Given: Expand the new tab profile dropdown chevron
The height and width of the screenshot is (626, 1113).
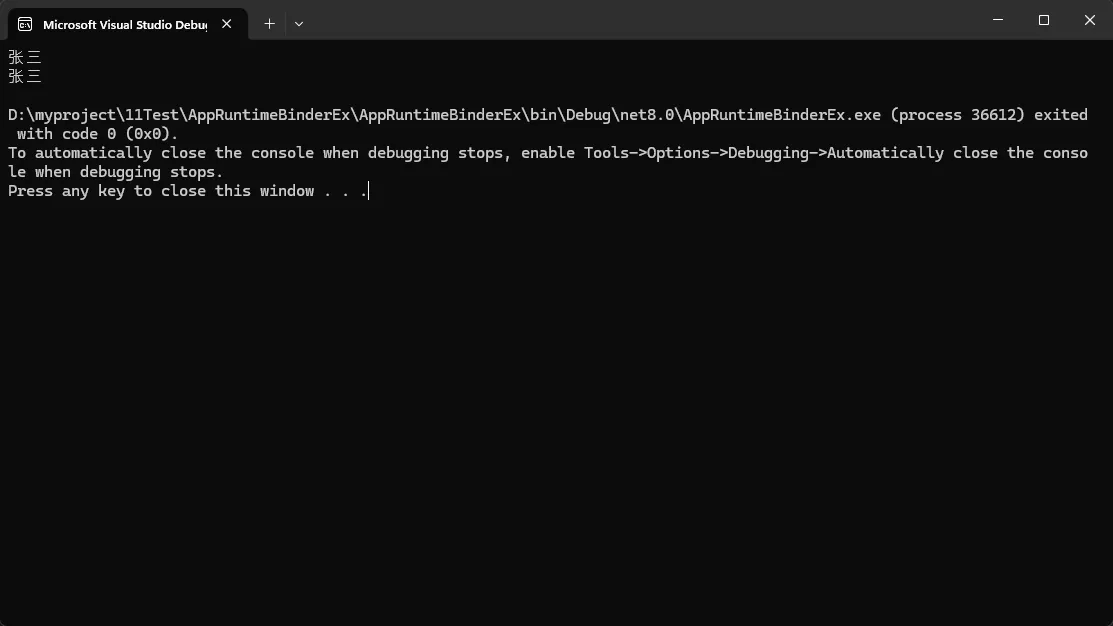Looking at the screenshot, I should coord(298,24).
